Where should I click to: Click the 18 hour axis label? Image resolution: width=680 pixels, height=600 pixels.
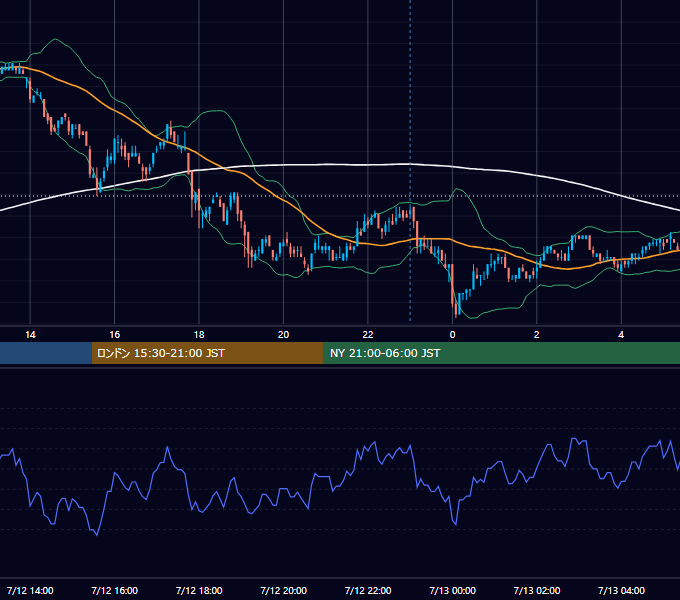(x=199, y=335)
